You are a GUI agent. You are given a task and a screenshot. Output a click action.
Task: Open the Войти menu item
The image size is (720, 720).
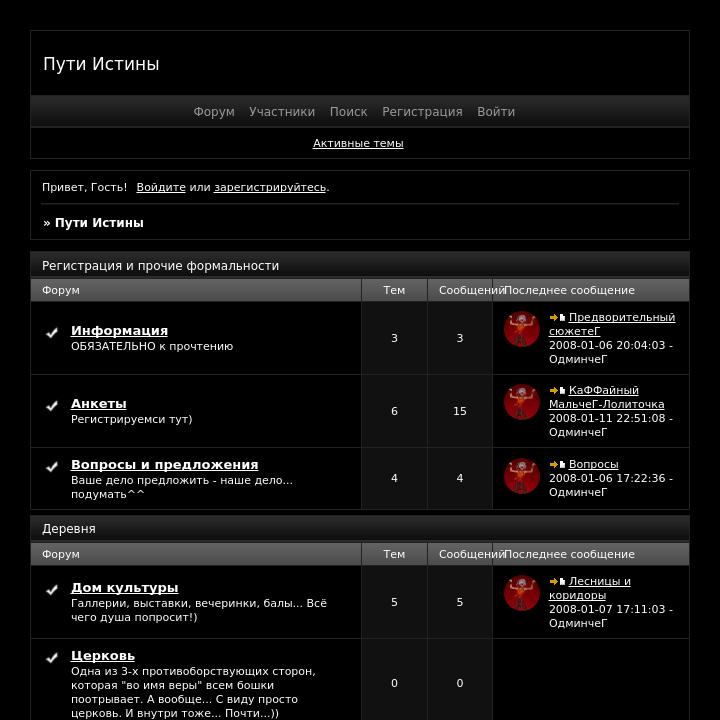click(496, 112)
